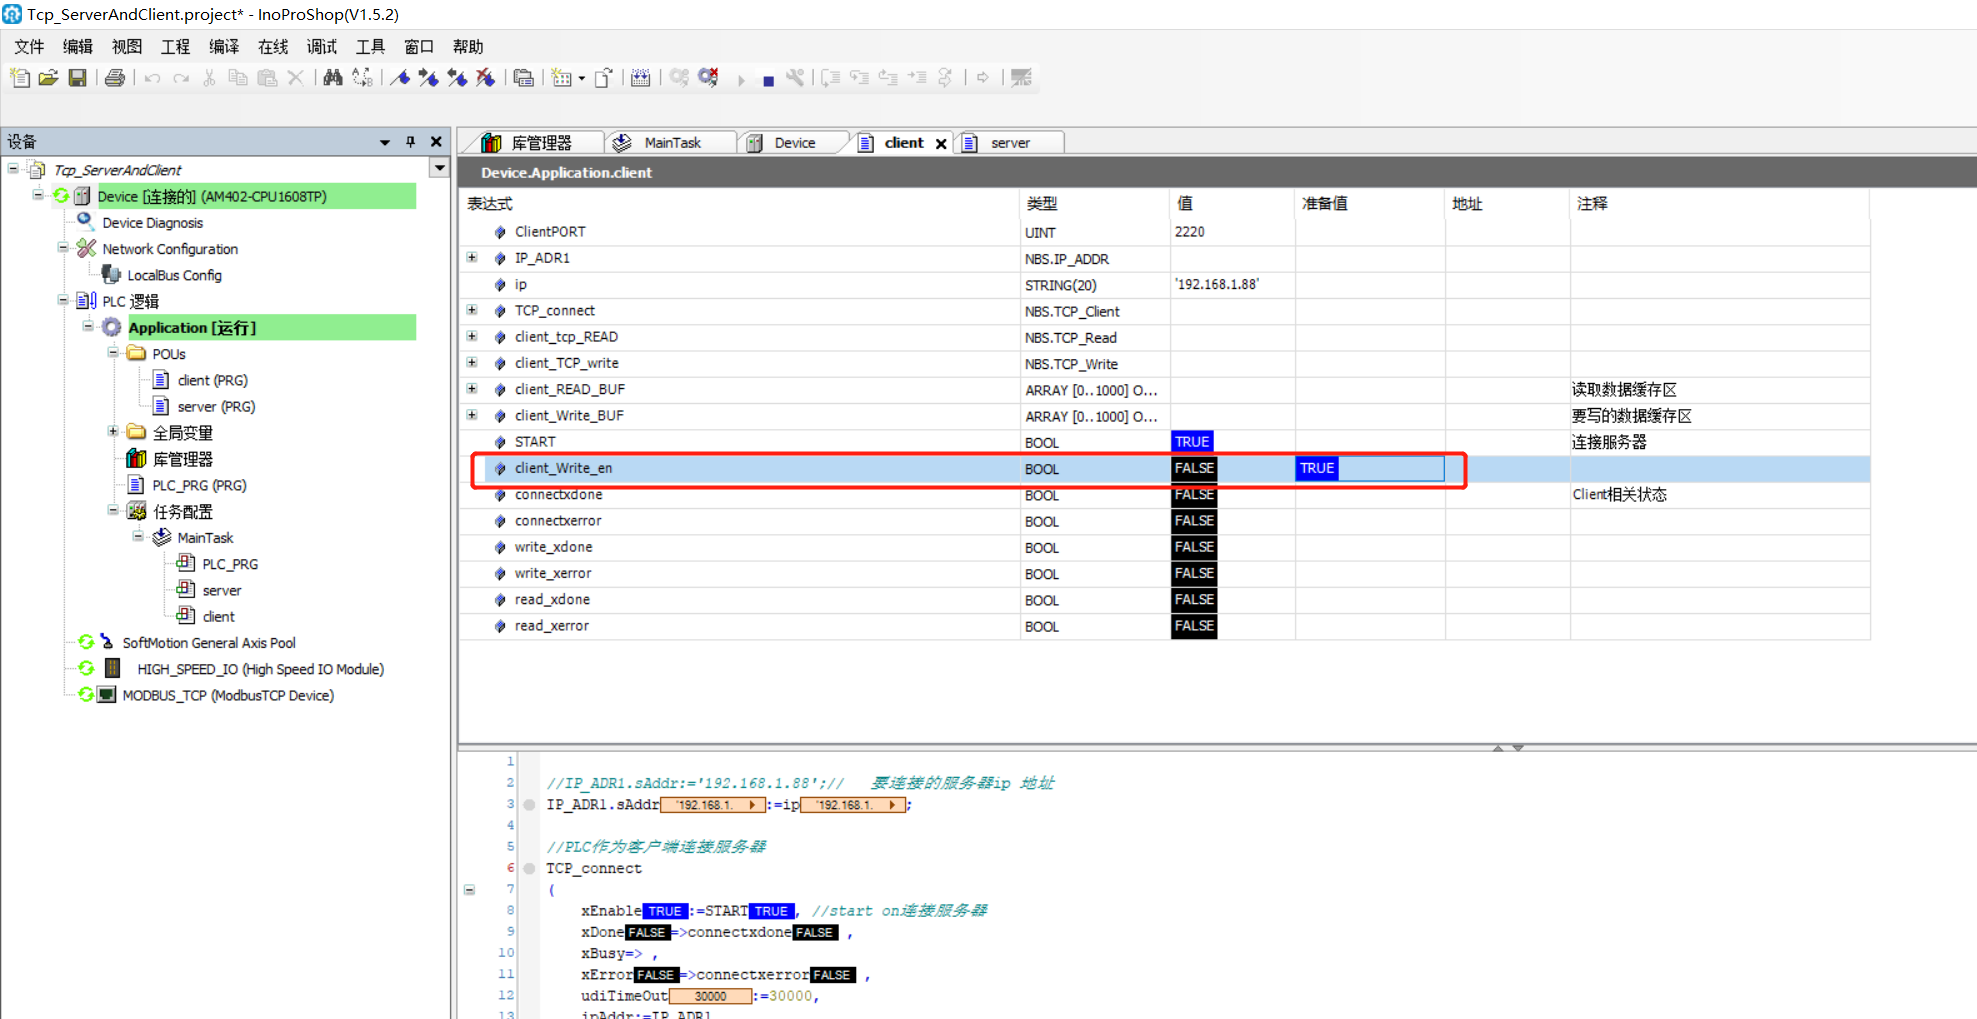Go to previous bookmark
Image resolution: width=1977 pixels, height=1019 pixels.
coord(457,78)
